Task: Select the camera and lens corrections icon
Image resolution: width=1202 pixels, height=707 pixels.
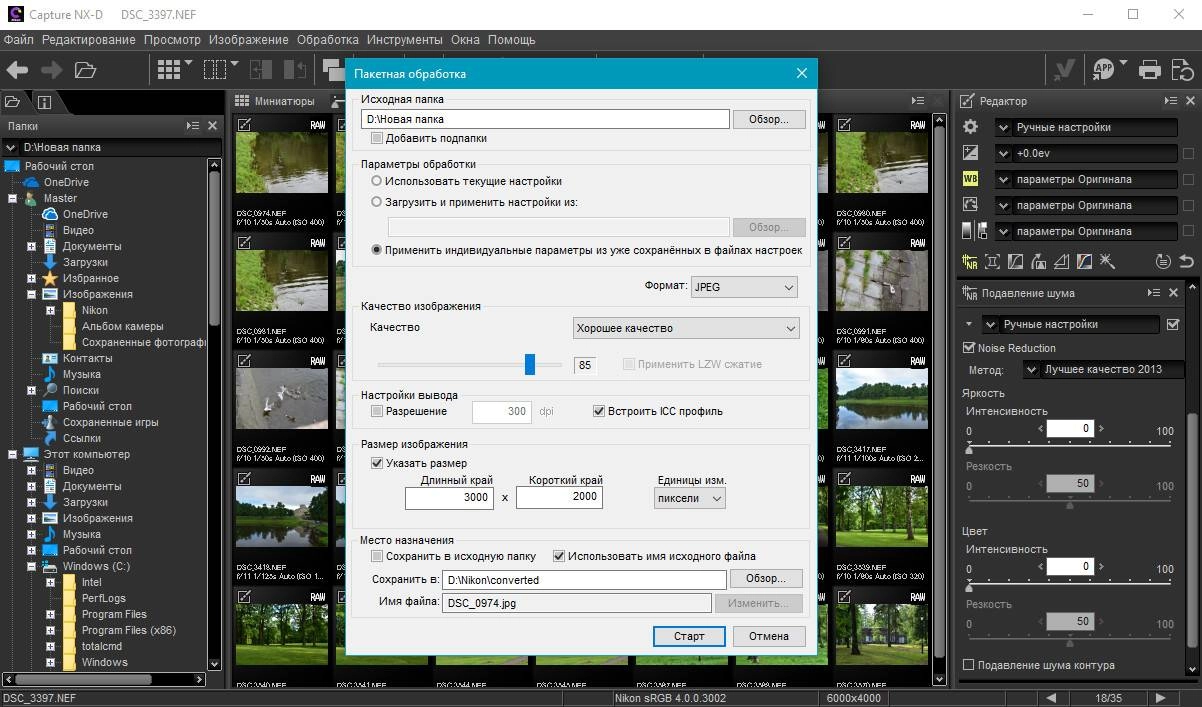Action: pos(993,262)
